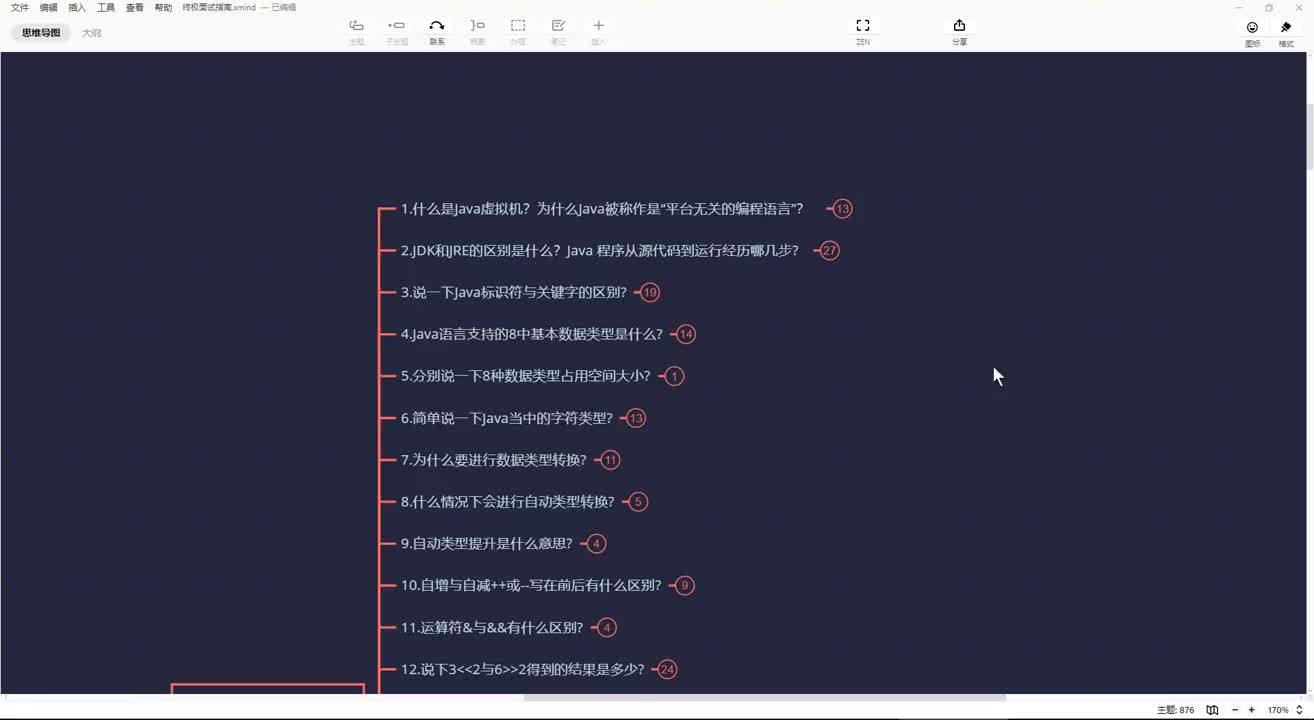1314x720 pixels.
Task: Expand the 24 badge on topic 12
Action: 667,670
